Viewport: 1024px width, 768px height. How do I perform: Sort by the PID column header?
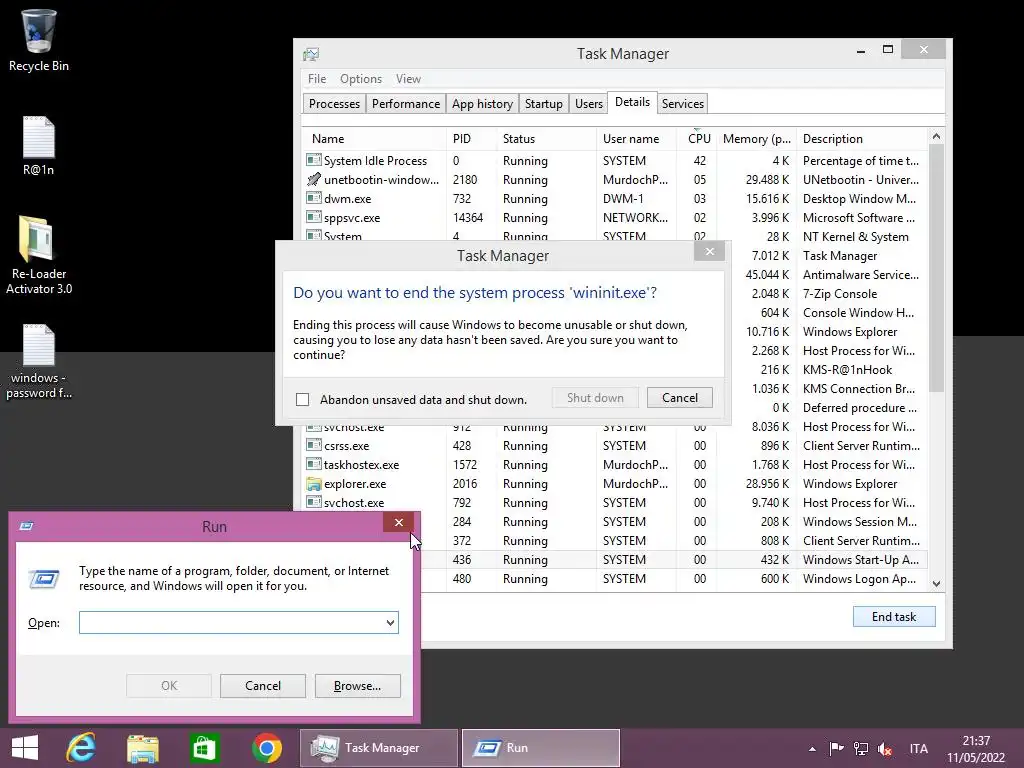pos(471,138)
